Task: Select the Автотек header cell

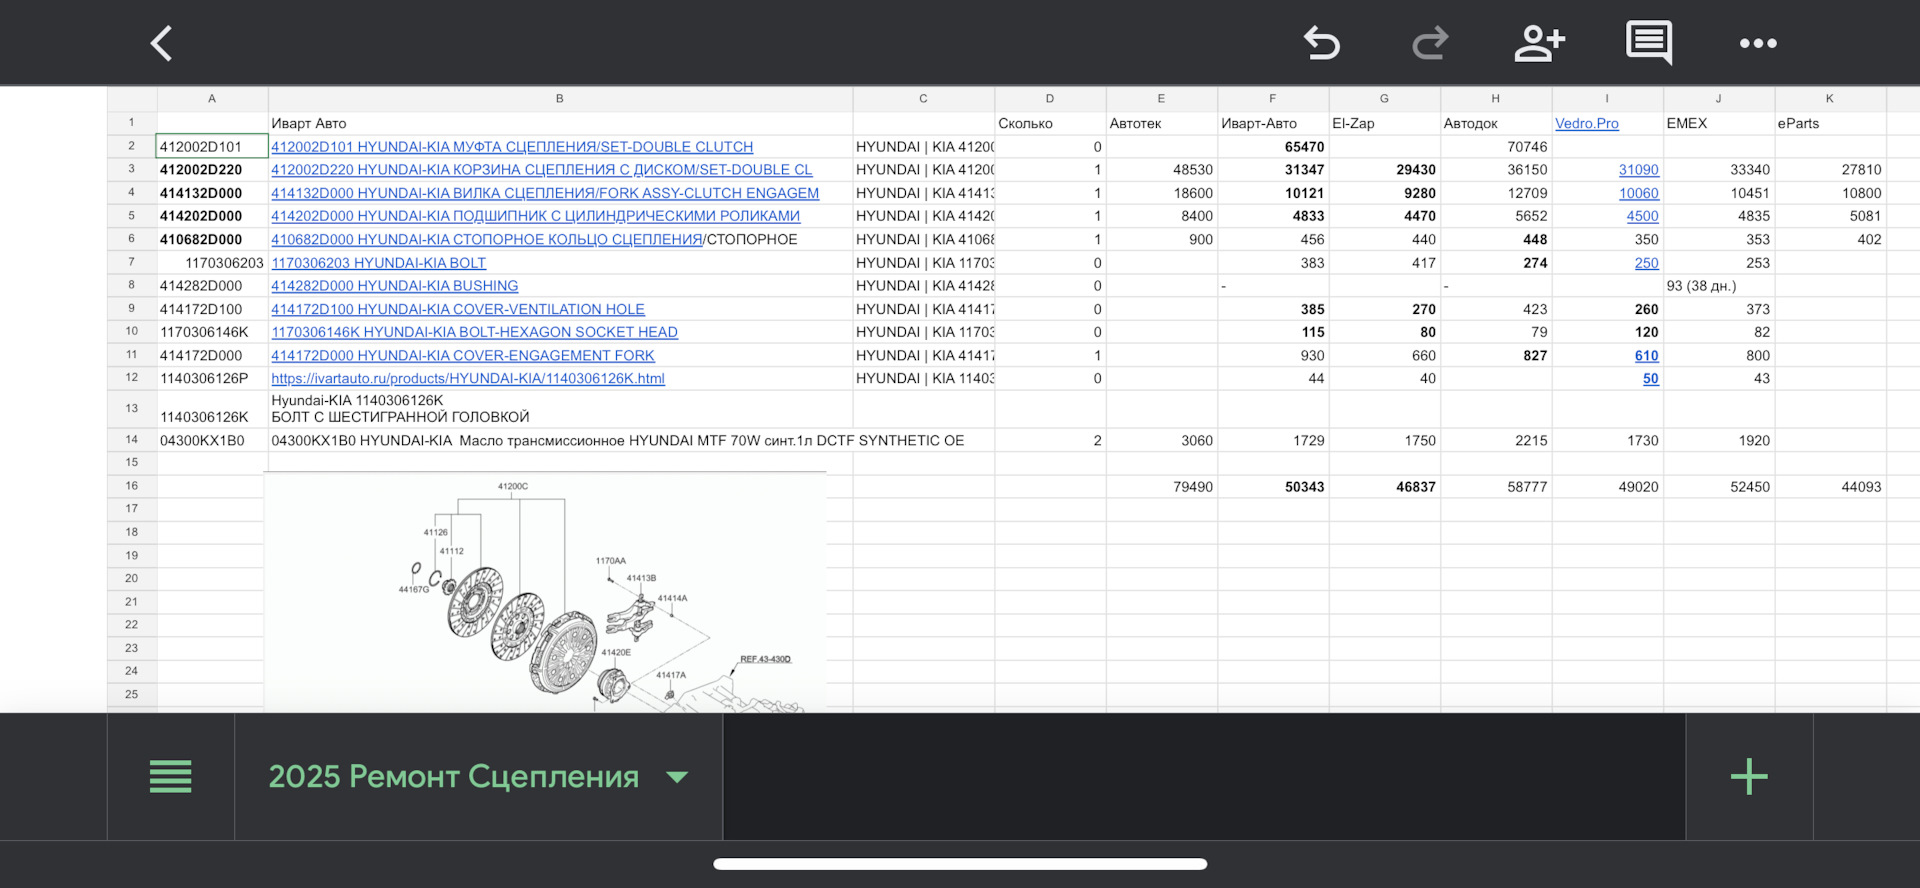Action: [x=1161, y=123]
